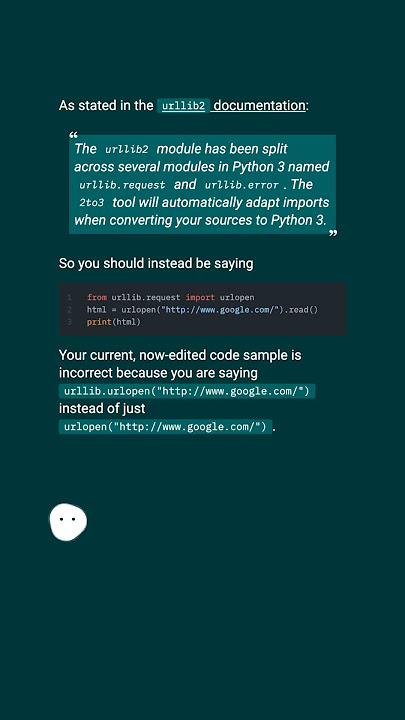
Task: Click the 'So you should instead be saying' text
Action: click(156, 264)
